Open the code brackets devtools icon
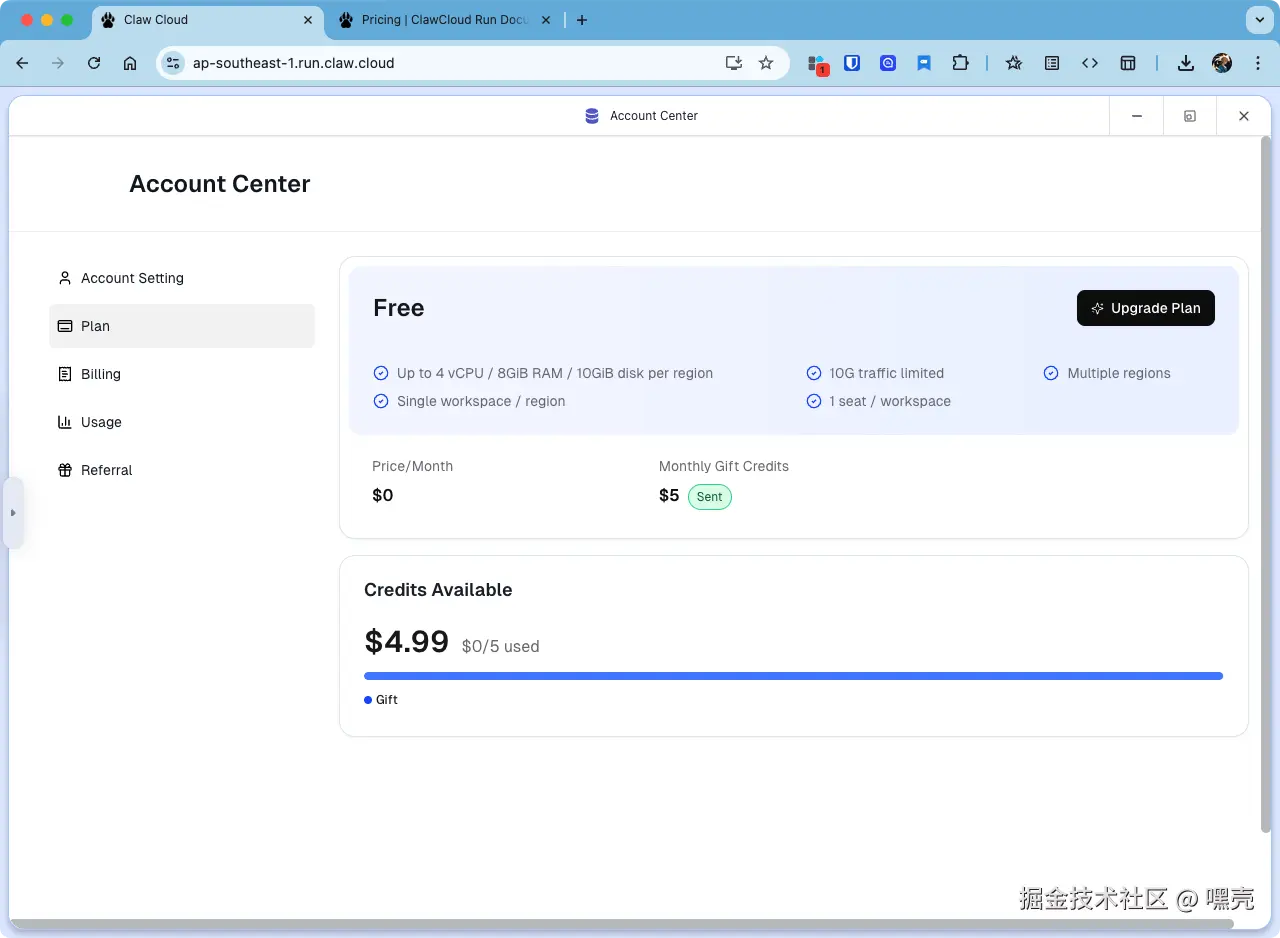Viewport: 1280px width, 938px height. (1090, 63)
